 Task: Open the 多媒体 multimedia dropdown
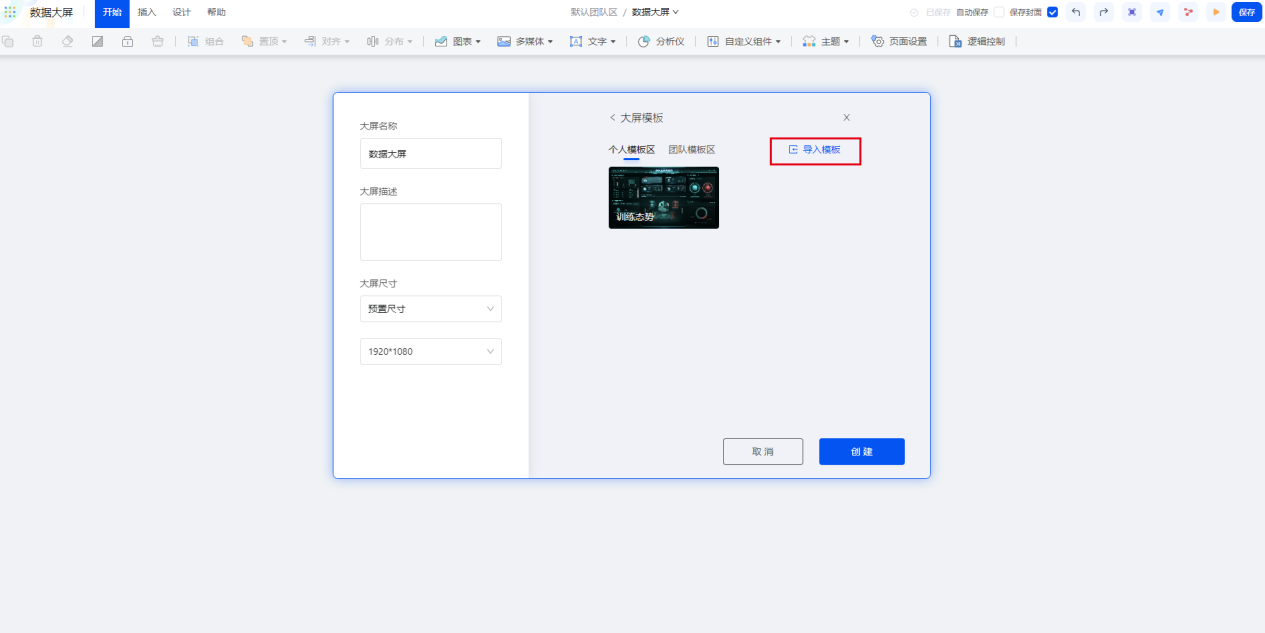525,42
